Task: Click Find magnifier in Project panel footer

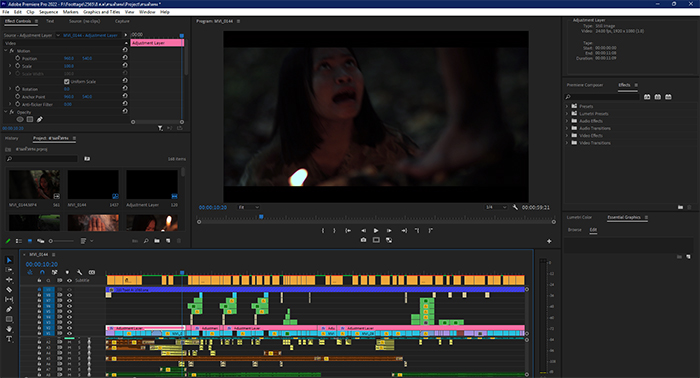Action: [146, 241]
